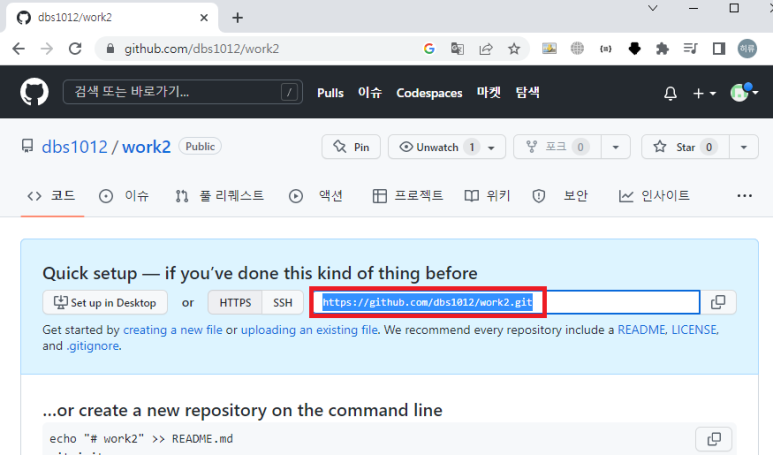Open a new browser tab
The image size is (773, 455).
click(x=238, y=18)
